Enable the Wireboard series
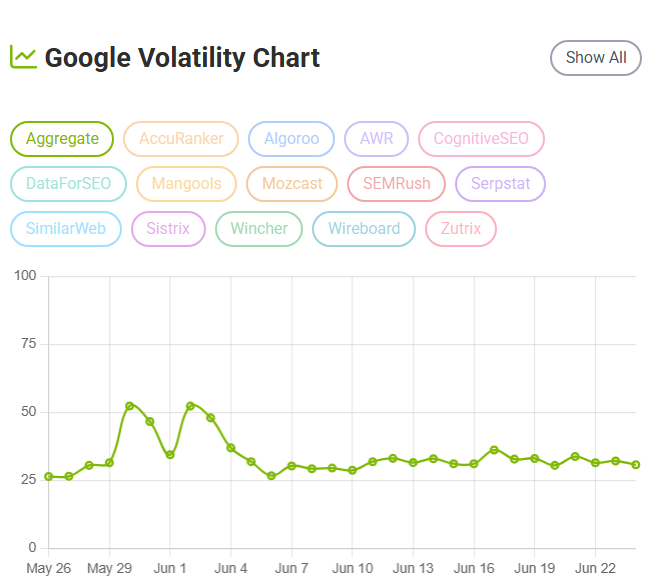Screen dimensions: 661x587 (x=364, y=229)
